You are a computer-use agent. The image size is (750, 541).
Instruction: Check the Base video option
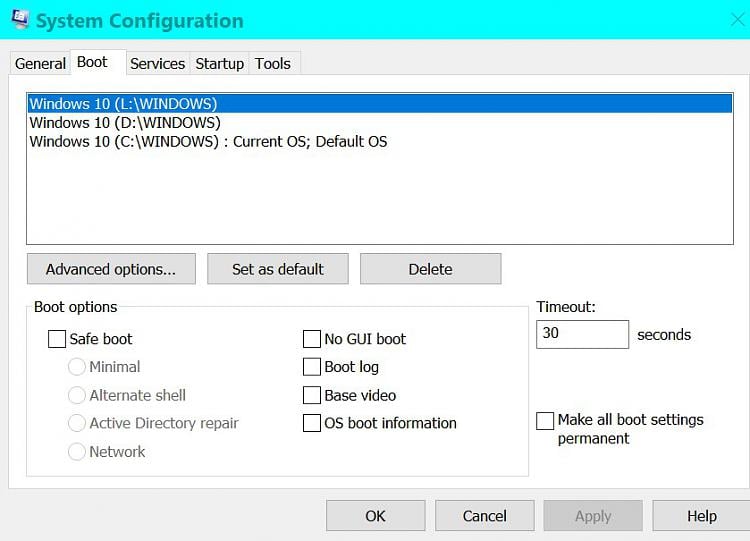pos(312,395)
